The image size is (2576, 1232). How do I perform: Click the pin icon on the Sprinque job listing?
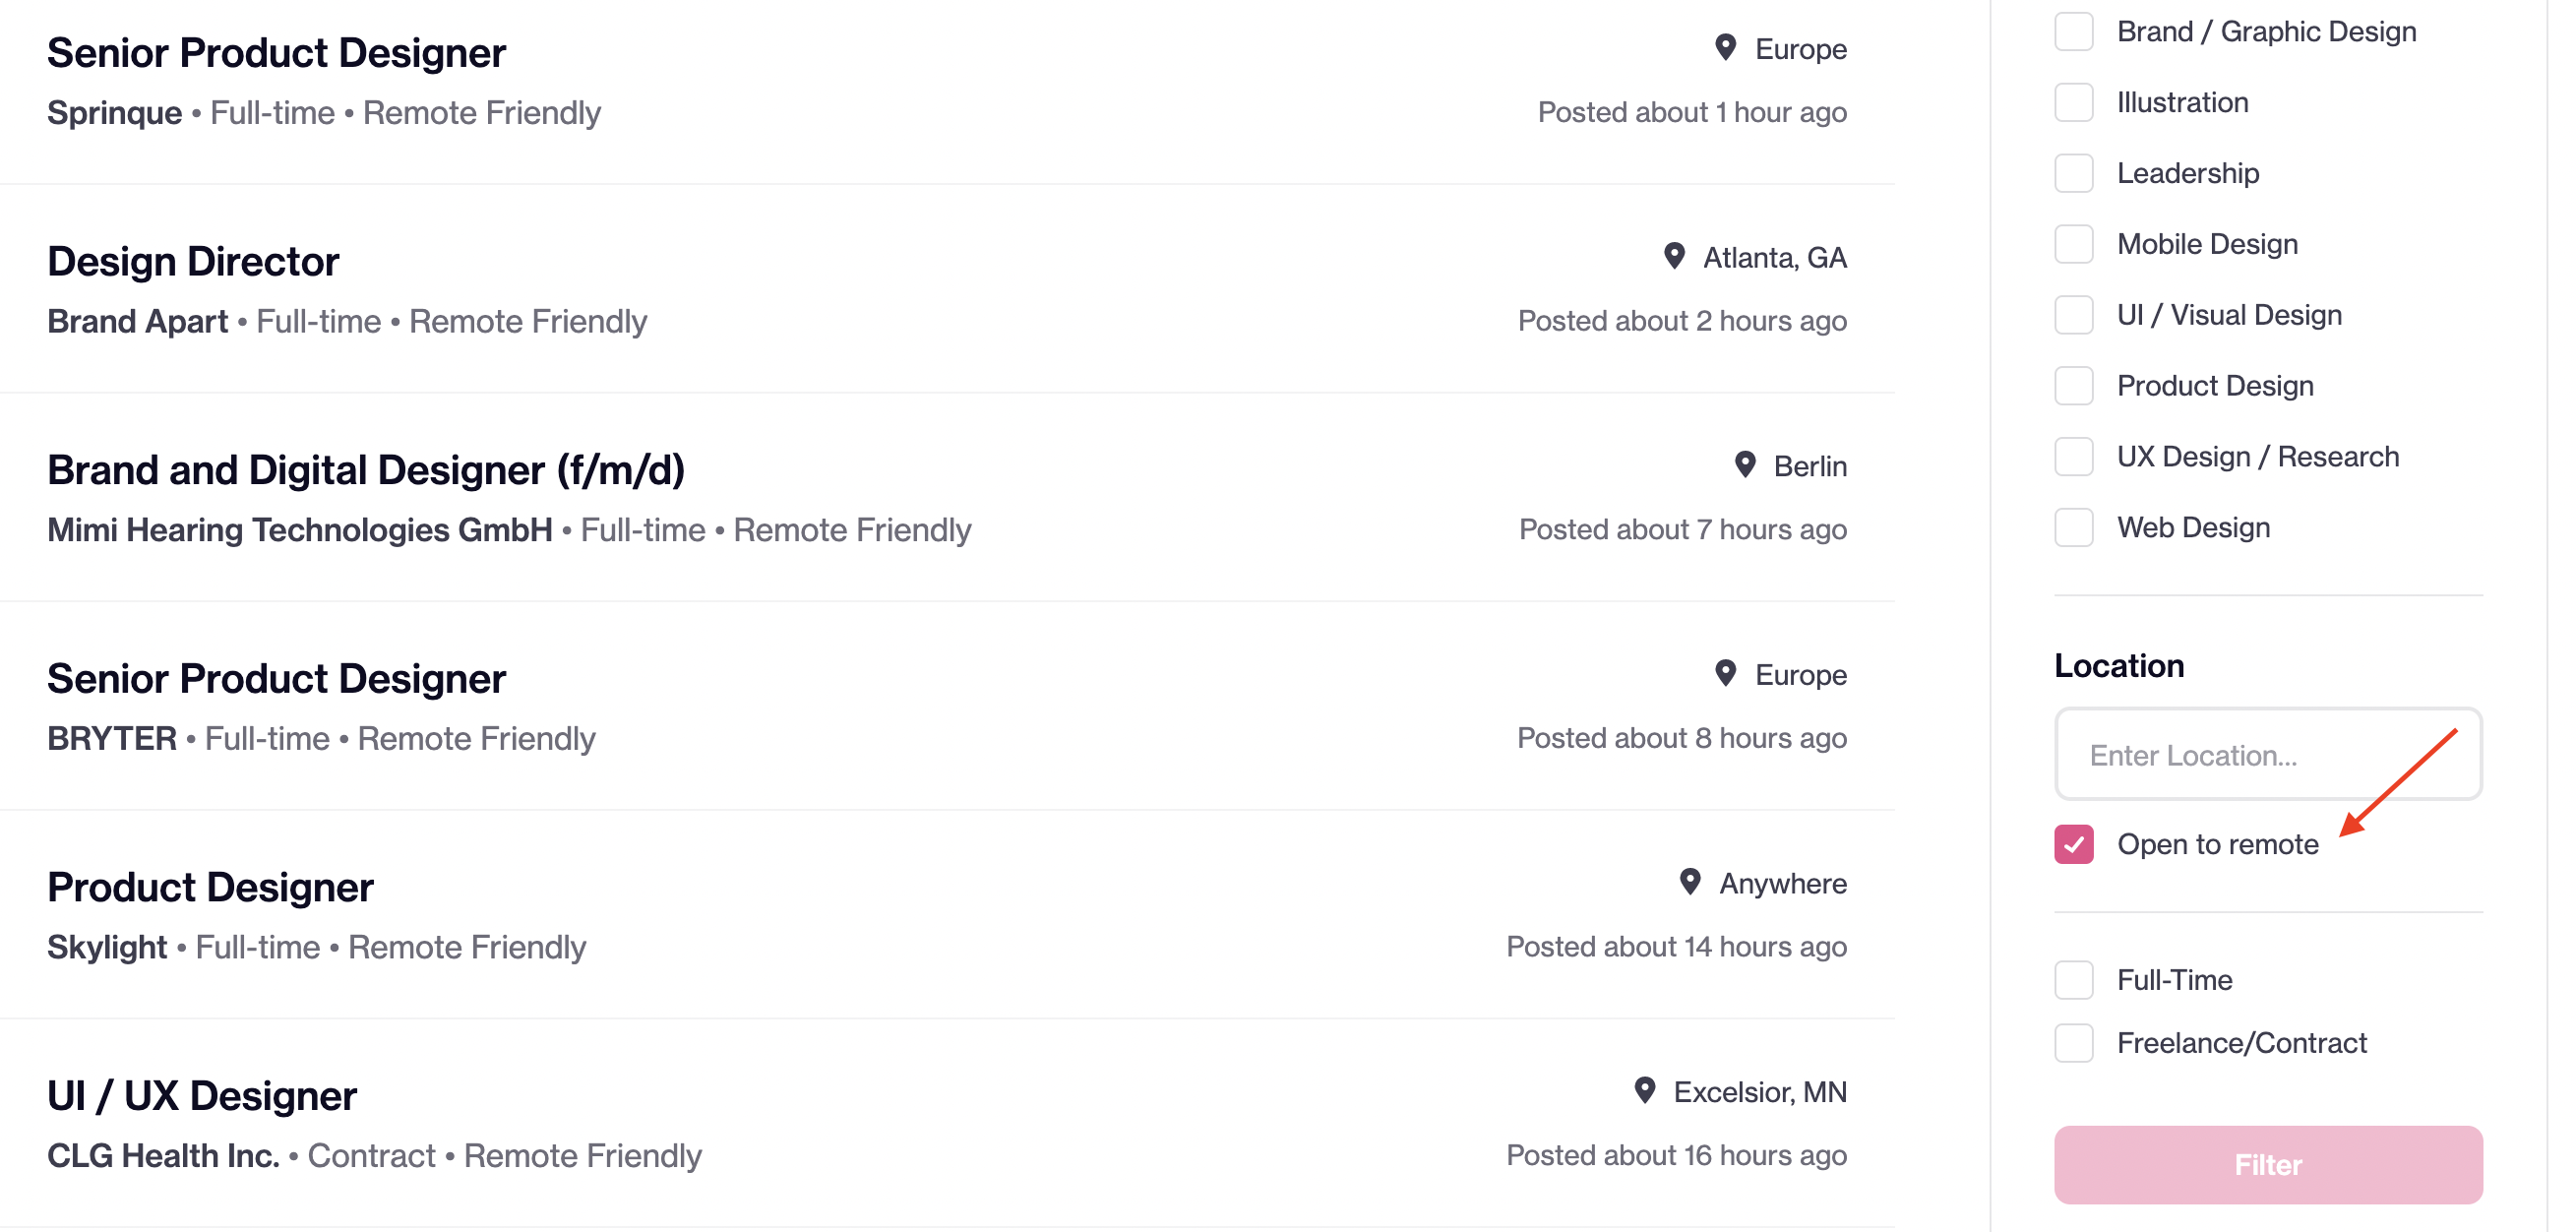tap(1726, 47)
